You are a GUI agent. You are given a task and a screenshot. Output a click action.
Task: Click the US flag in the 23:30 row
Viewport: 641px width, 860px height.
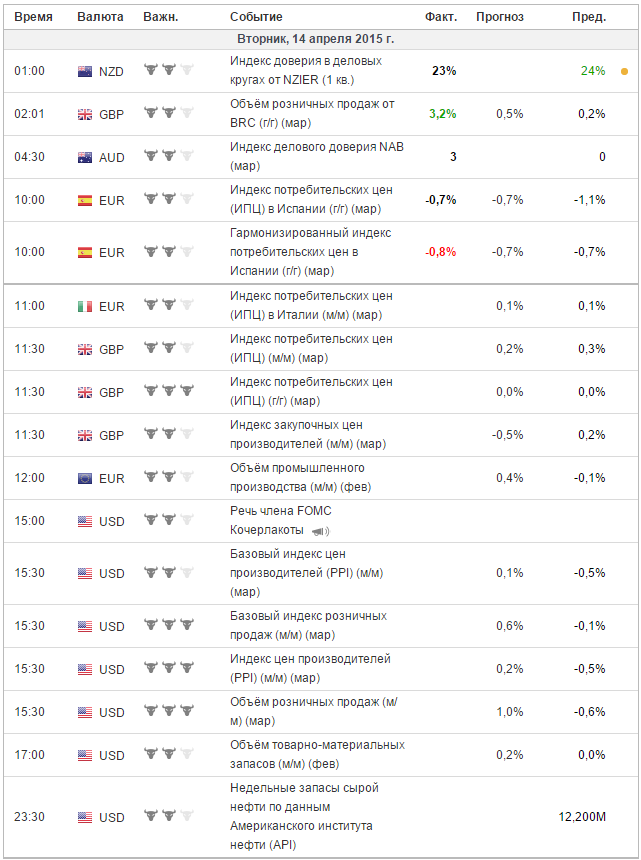point(85,818)
